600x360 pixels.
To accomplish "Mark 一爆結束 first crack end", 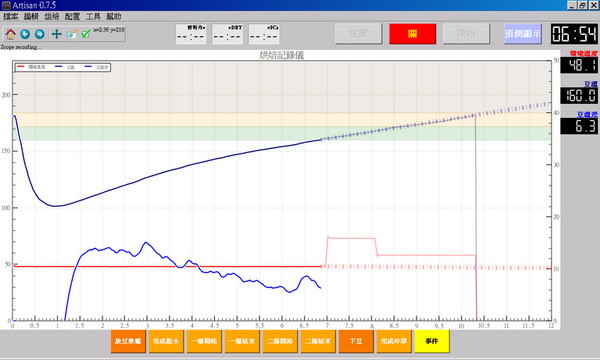I will (x=242, y=341).
